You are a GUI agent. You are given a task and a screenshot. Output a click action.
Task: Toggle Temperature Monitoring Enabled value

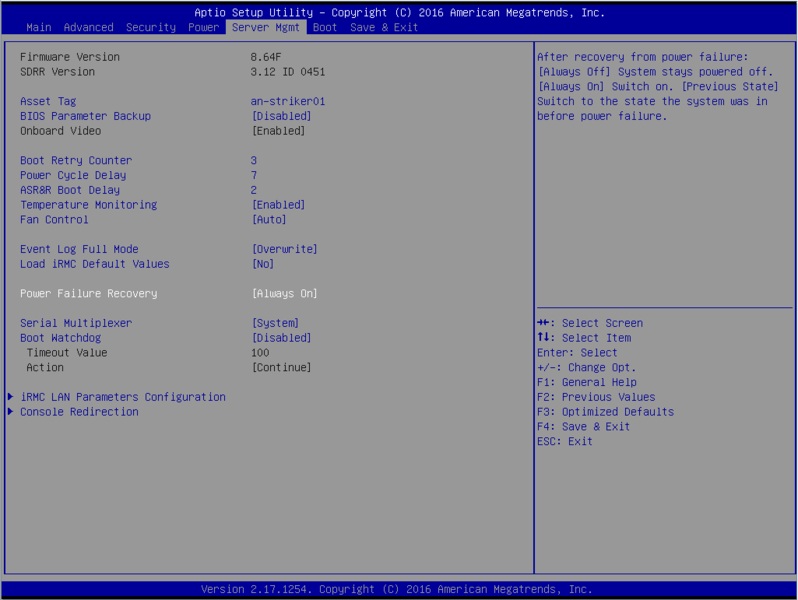(278, 205)
